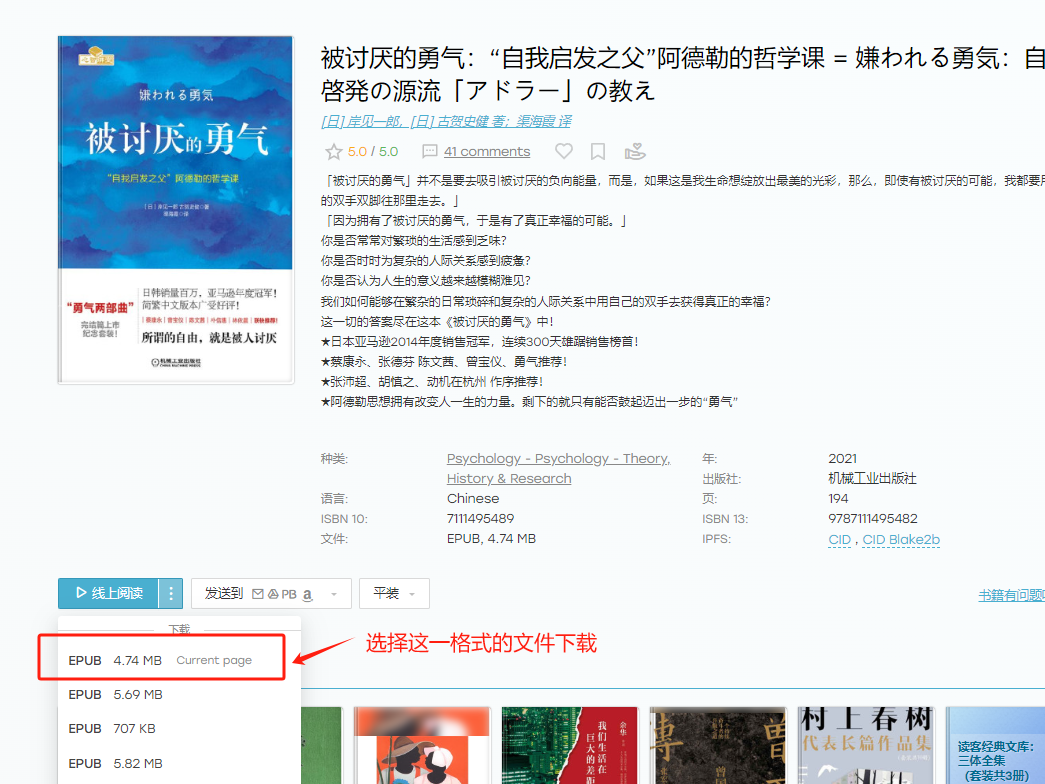Click the CID Blake2b link
The width and height of the screenshot is (1045, 784).
tap(901, 540)
